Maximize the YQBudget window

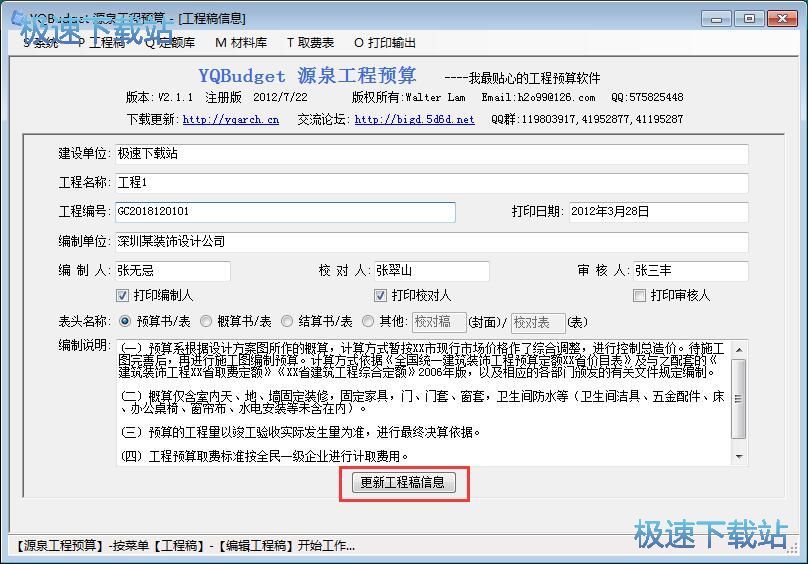pos(749,19)
